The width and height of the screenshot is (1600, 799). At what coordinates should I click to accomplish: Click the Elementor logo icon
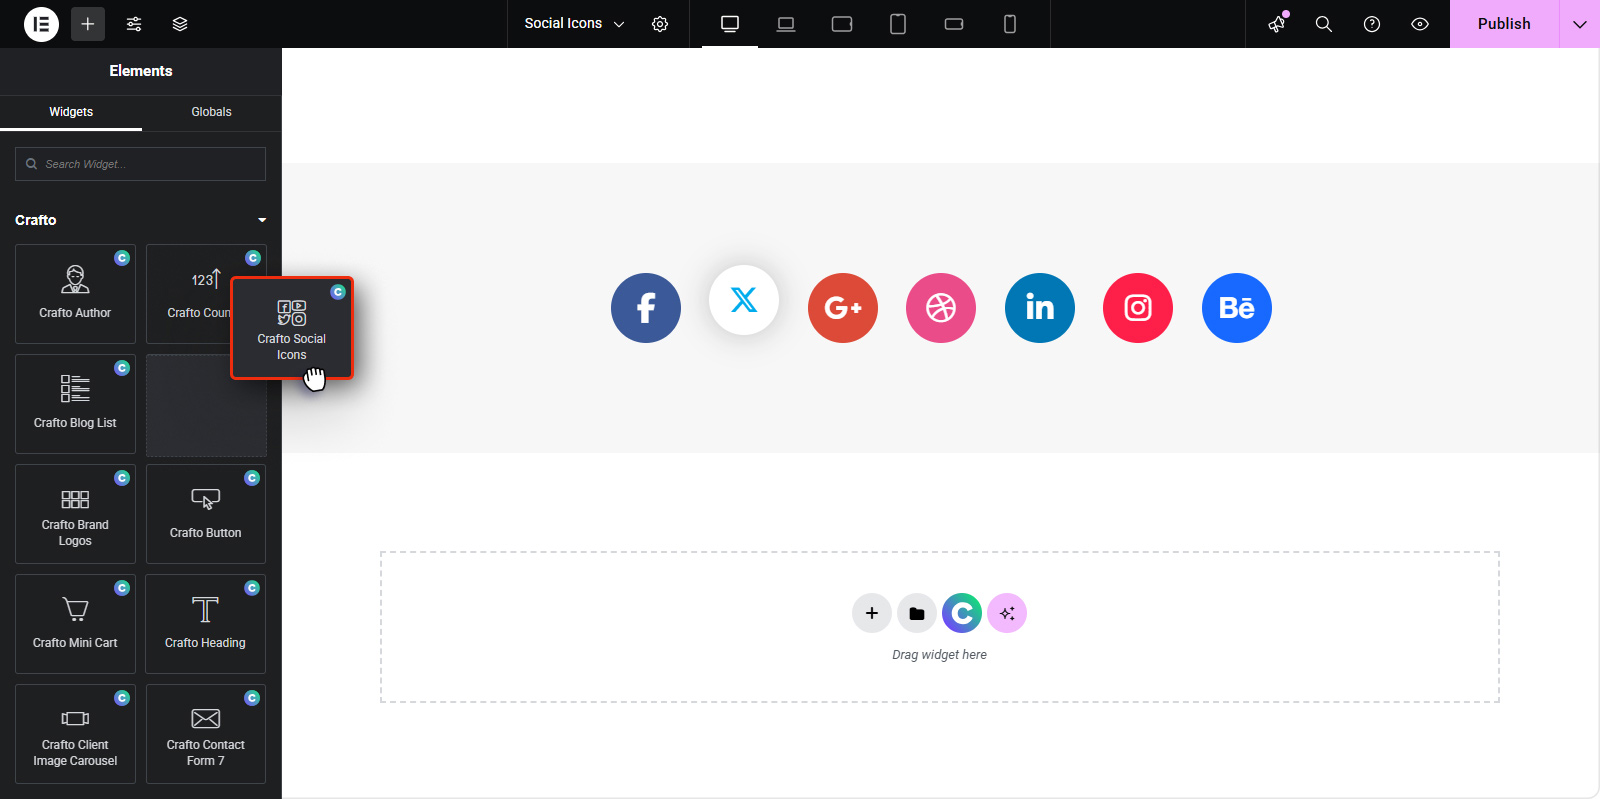41,24
